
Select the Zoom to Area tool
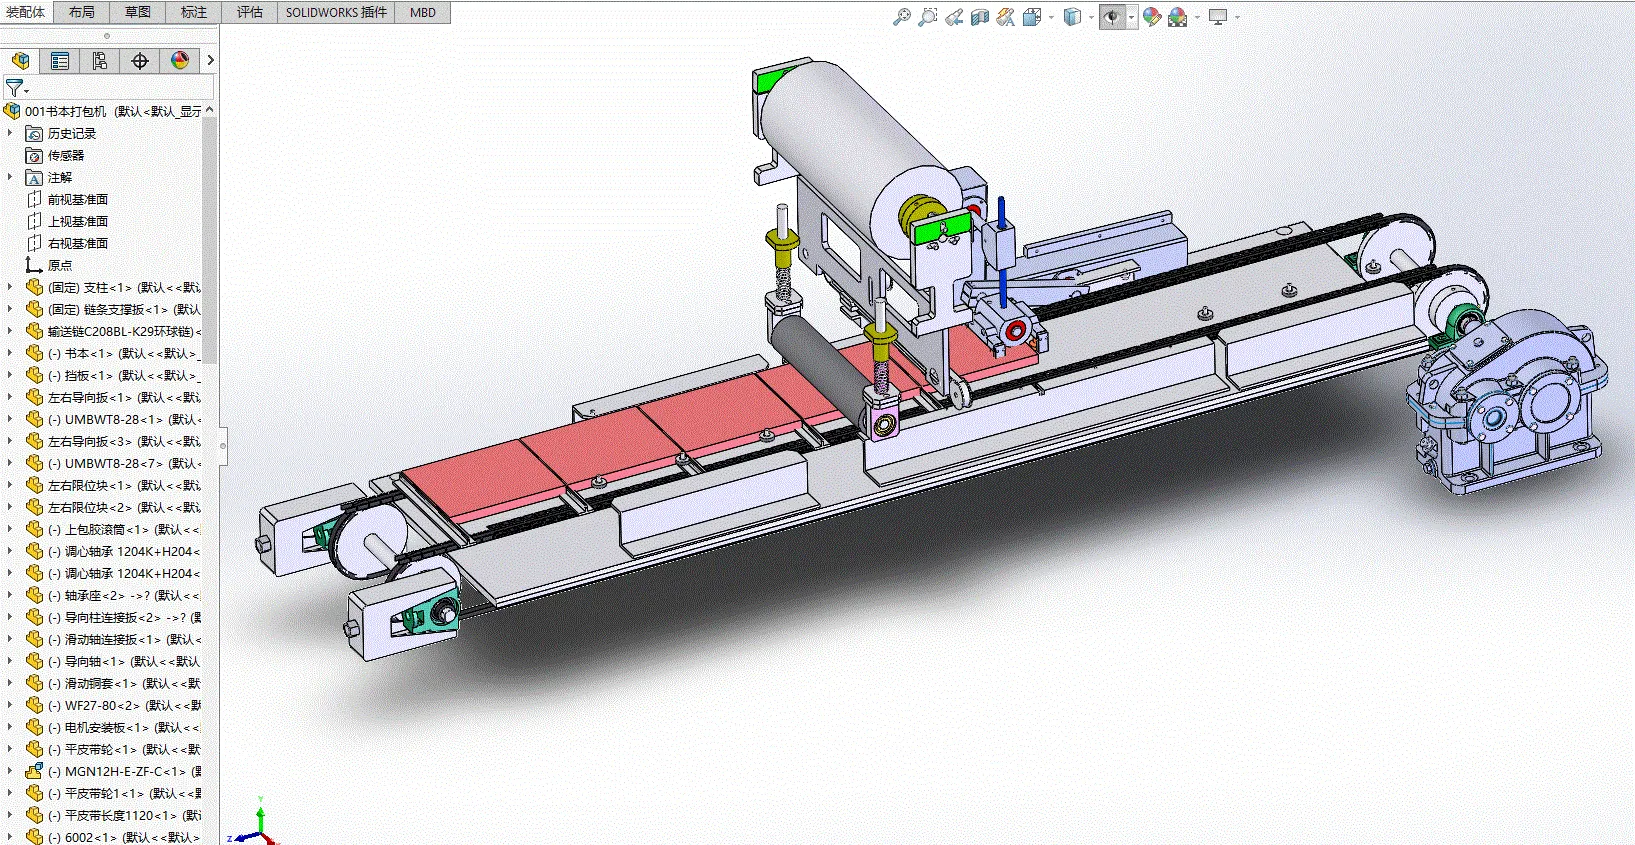coord(927,17)
